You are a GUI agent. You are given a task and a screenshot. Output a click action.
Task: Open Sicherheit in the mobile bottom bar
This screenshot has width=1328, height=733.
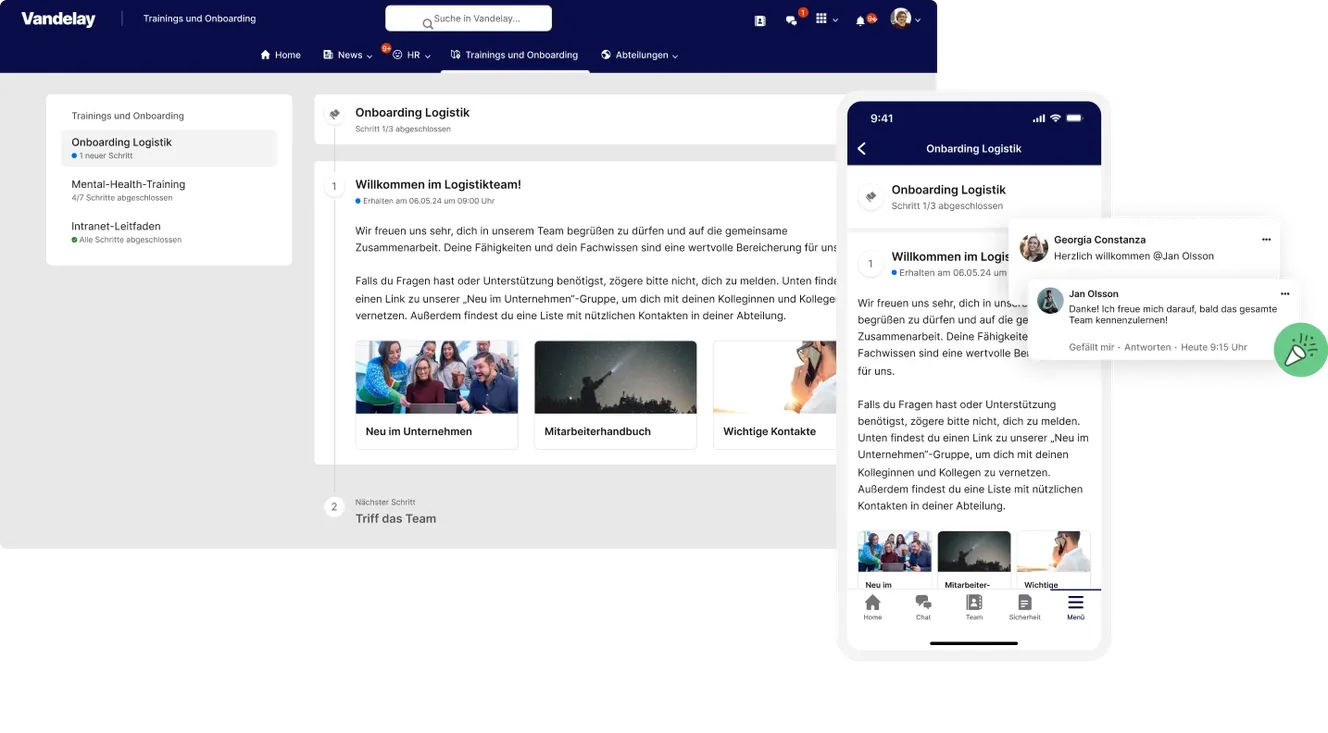pos(1024,607)
